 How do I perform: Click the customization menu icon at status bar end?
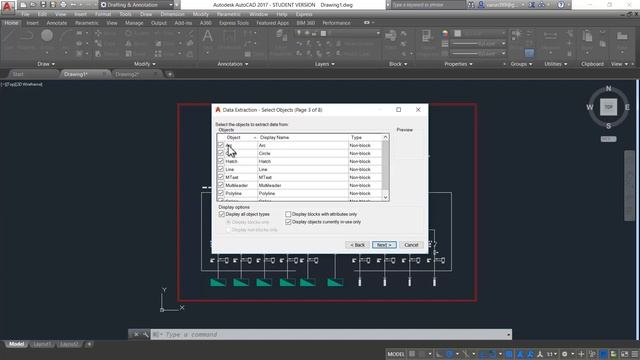[x=635, y=354]
